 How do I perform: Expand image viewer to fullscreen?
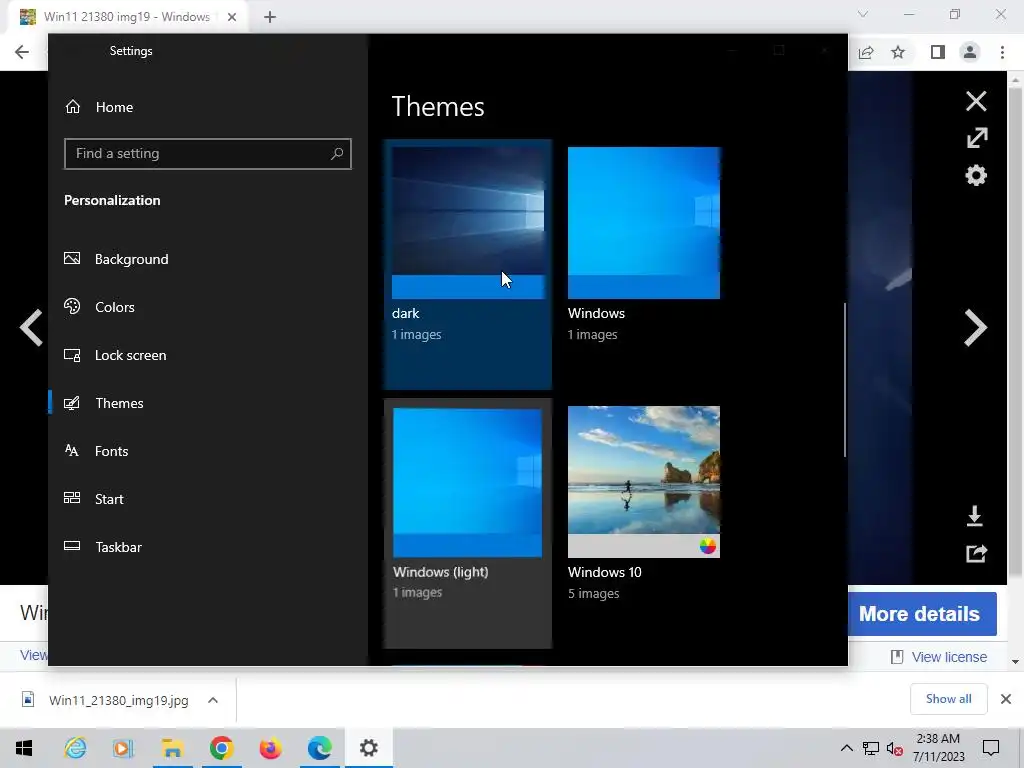click(977, 138)
